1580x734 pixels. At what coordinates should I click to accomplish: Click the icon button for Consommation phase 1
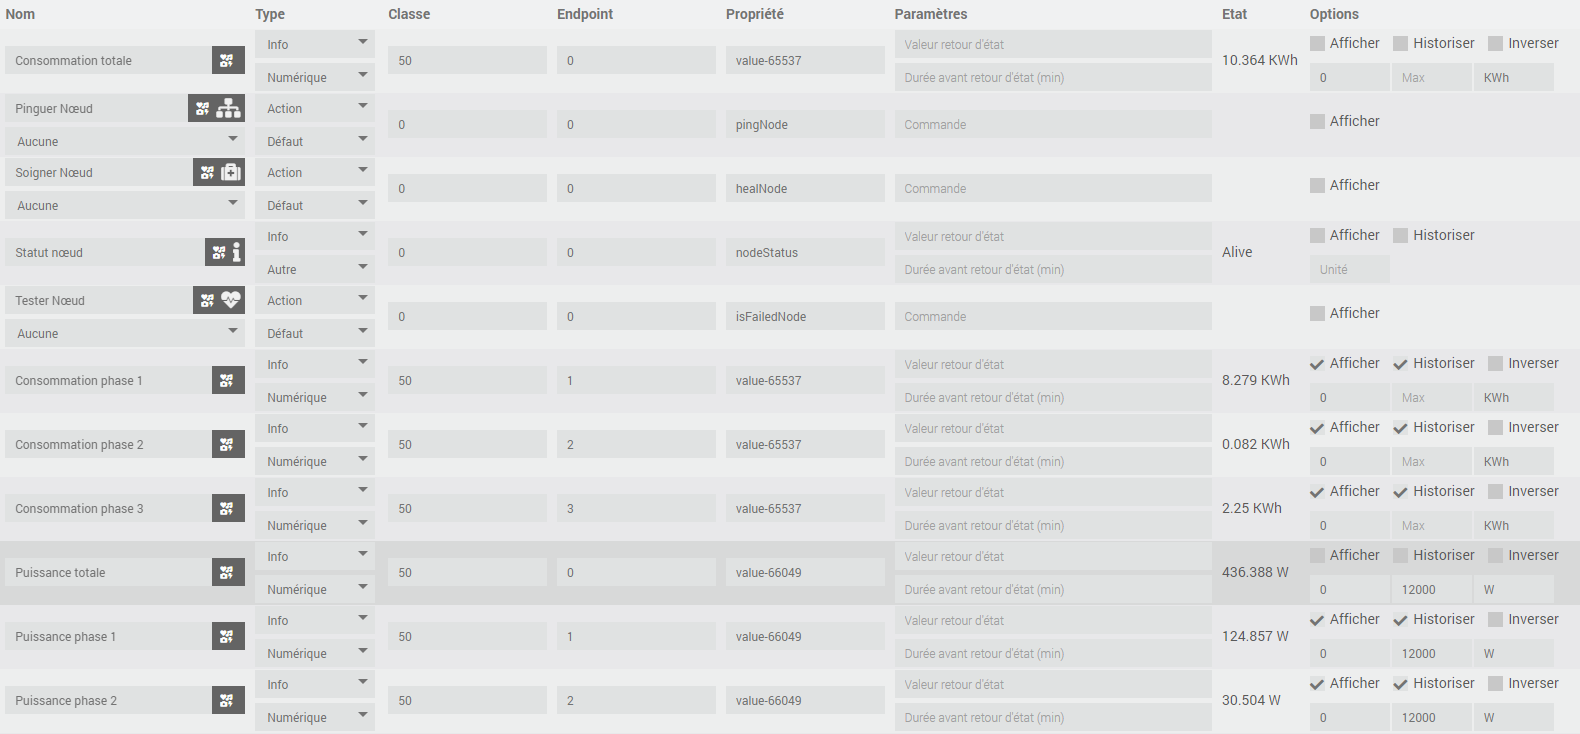click(x=228, y=380)
